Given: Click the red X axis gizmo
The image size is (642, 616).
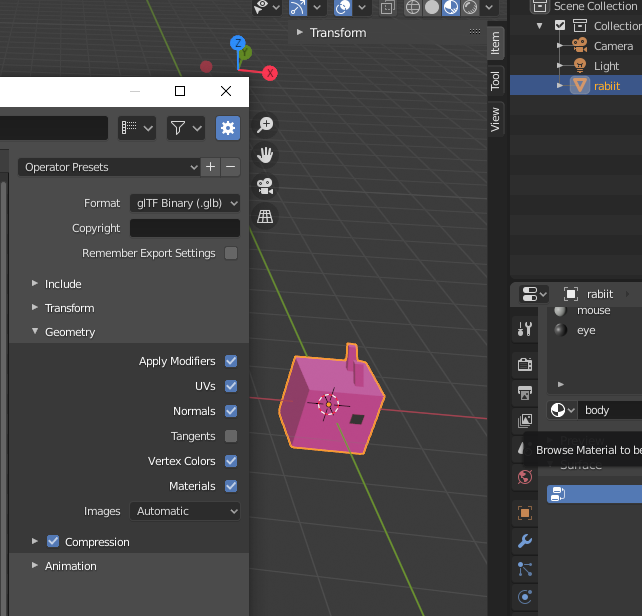Looking at the screenshot, I should tap(270, 73).
